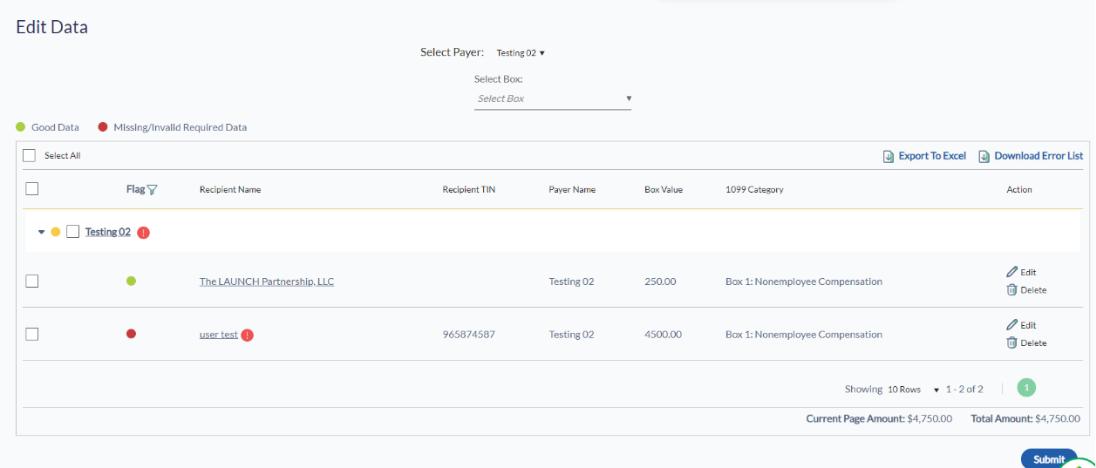Click red Missing/Invalid Required Data legend dot
1096x468 pixels.
(103, 127)
